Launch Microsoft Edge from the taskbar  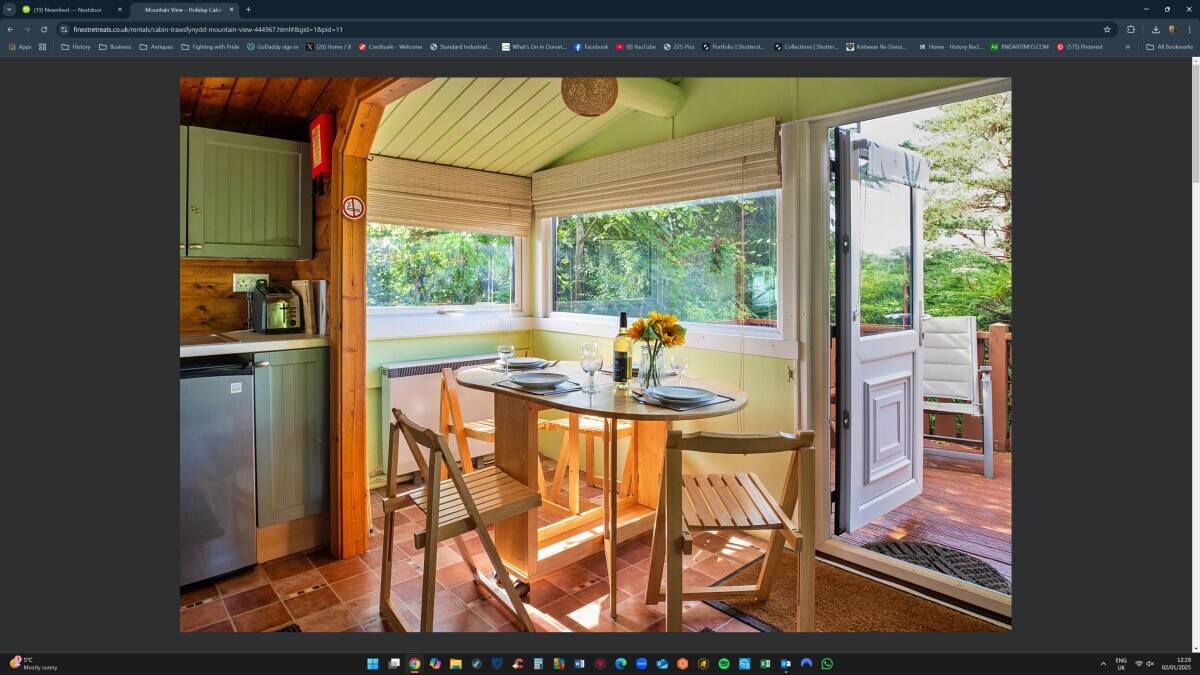tap(621, 663)
